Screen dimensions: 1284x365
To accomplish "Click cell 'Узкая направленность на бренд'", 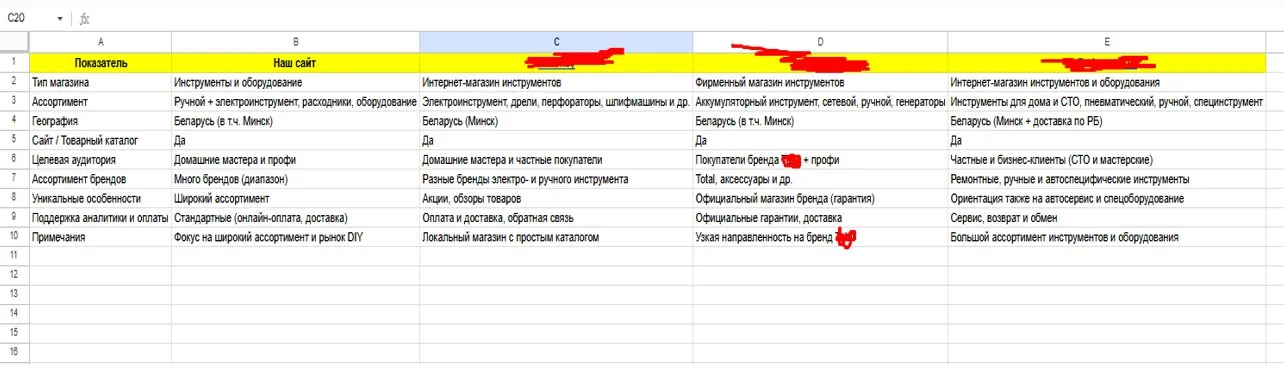I will (x=820, y=237).
